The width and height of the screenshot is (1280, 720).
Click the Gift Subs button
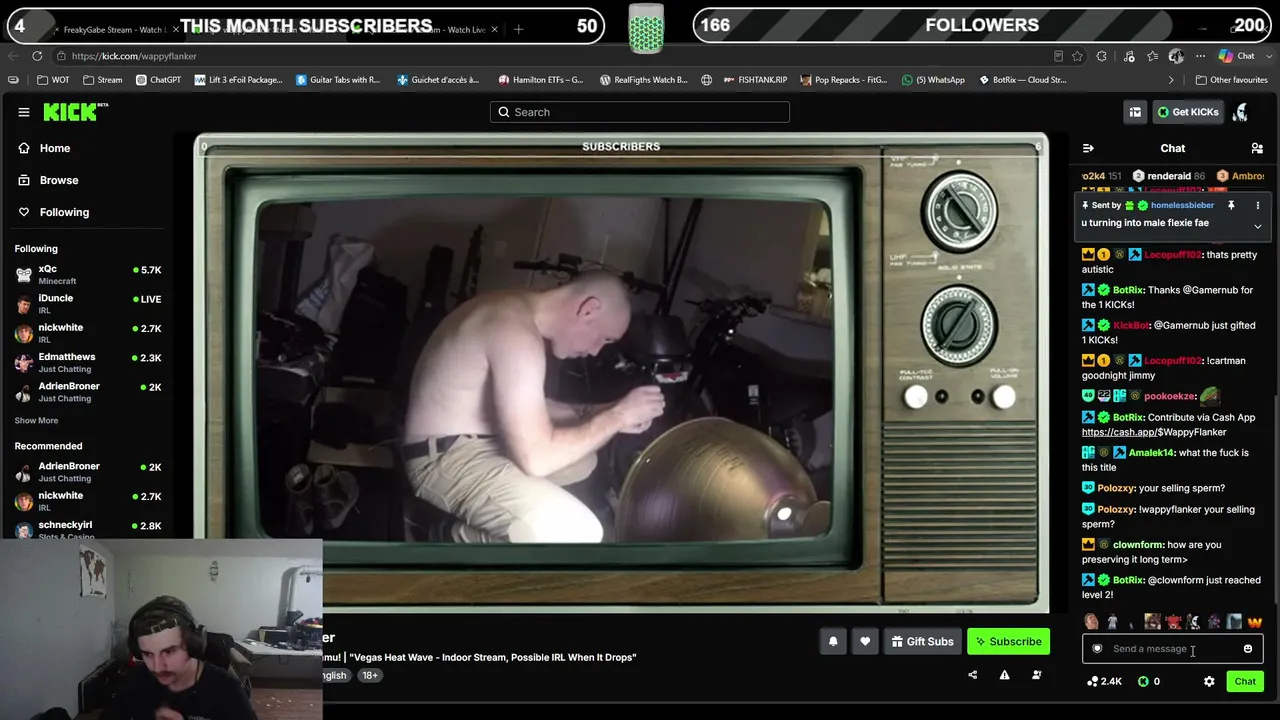click(922, 641)
